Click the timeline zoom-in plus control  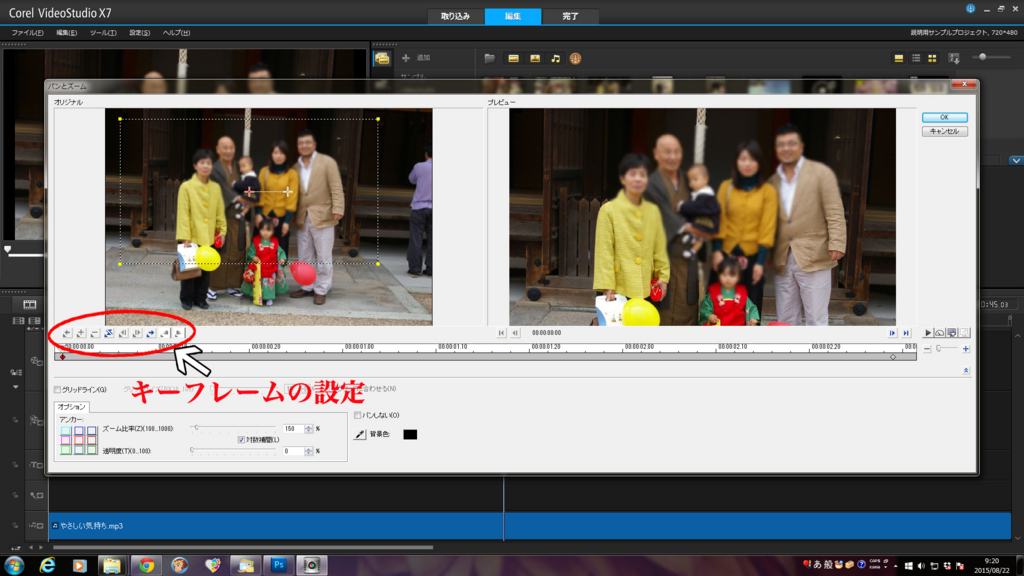pyautogui.click(x=966, y=349)
